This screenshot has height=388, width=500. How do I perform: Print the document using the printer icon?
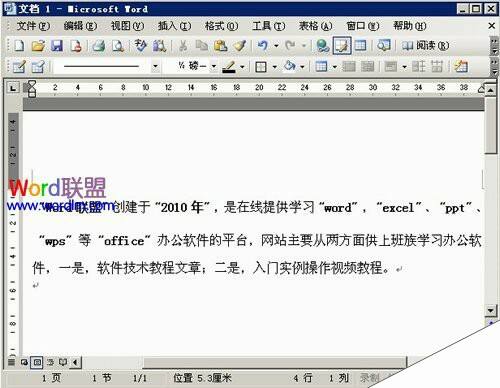tap(99, 46)
